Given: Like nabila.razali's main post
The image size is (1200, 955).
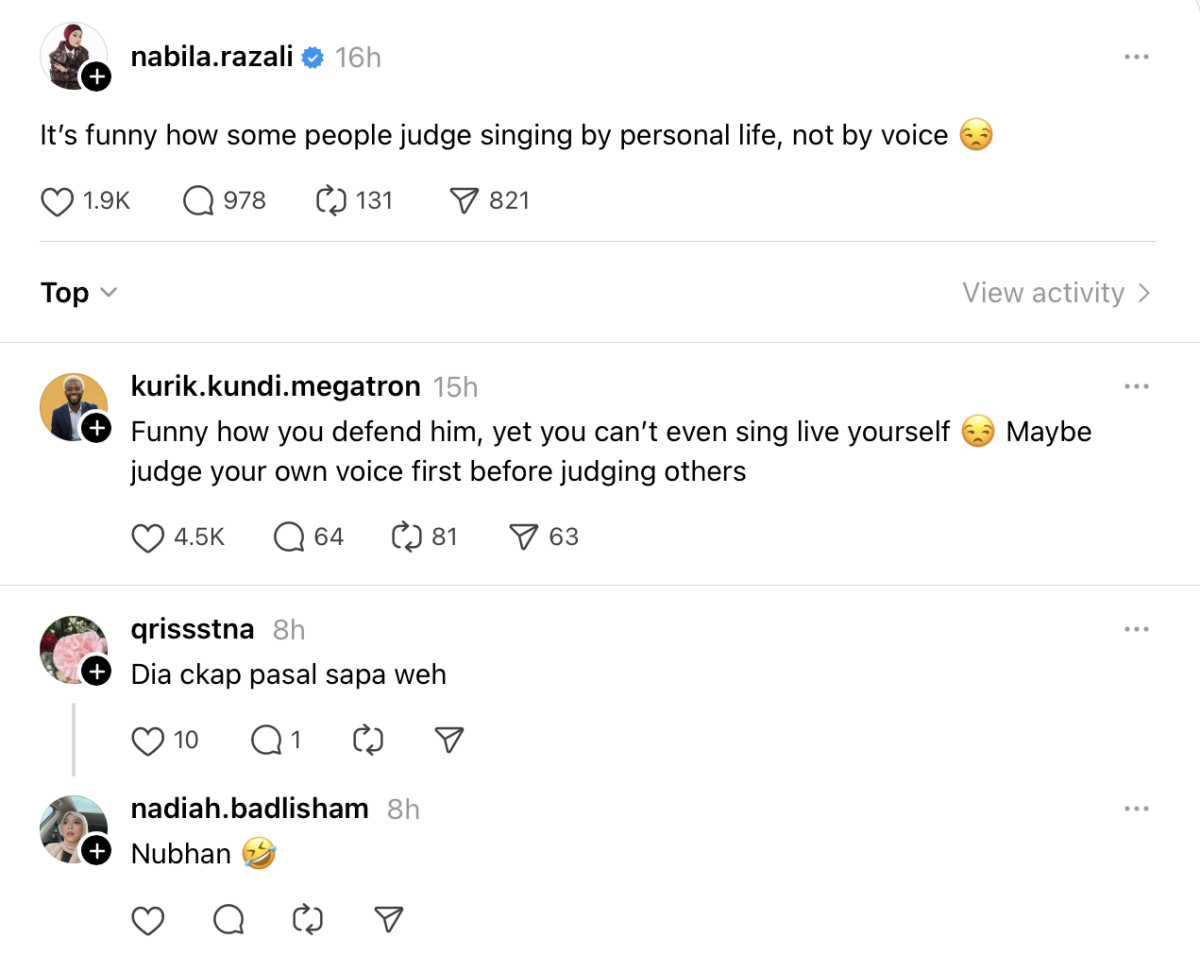Looking at the screenshot, I should [x=57, y=201].
